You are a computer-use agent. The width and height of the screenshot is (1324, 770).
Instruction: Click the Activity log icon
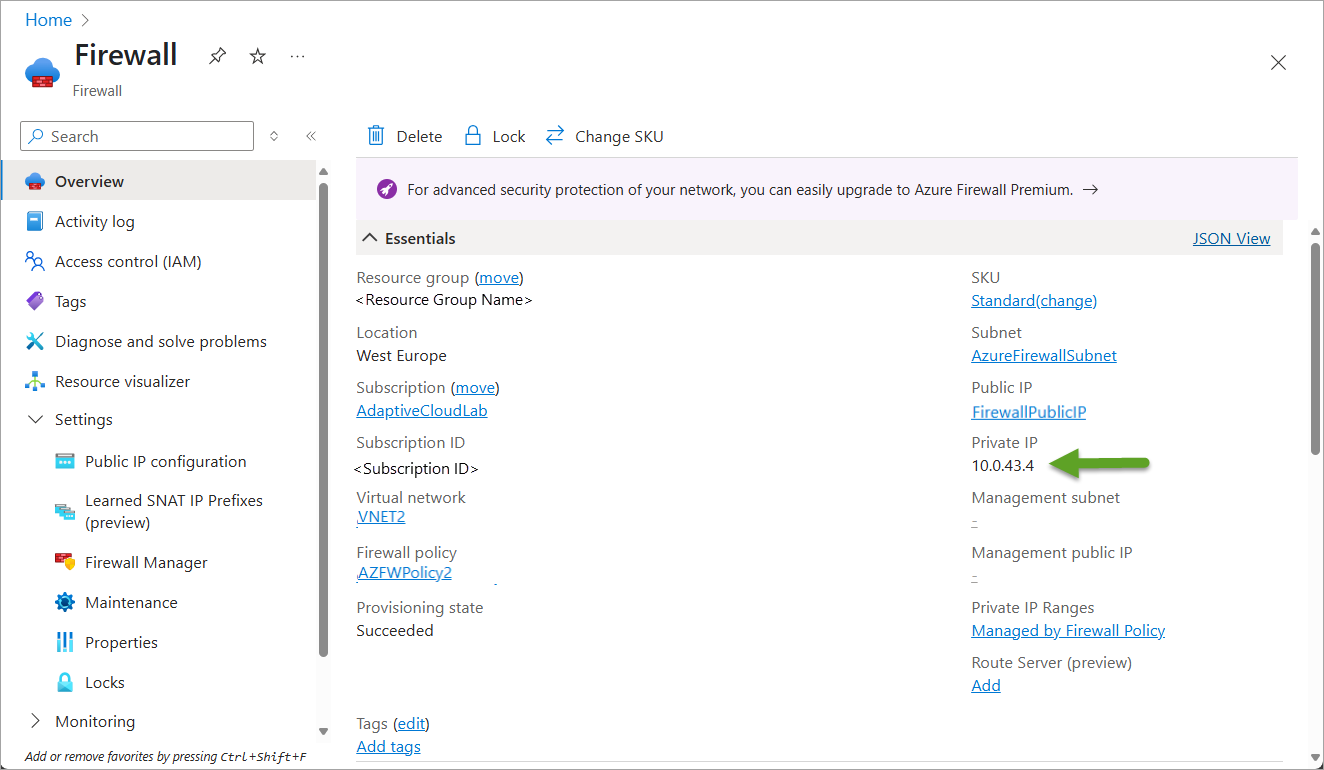pyautogui.click(x=35, y=222)
